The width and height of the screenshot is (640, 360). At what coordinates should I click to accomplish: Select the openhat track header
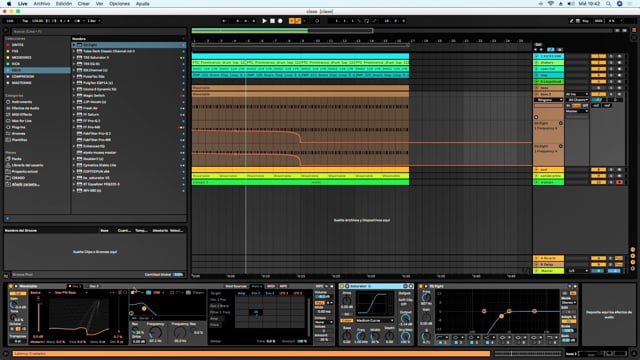point(549,69)
